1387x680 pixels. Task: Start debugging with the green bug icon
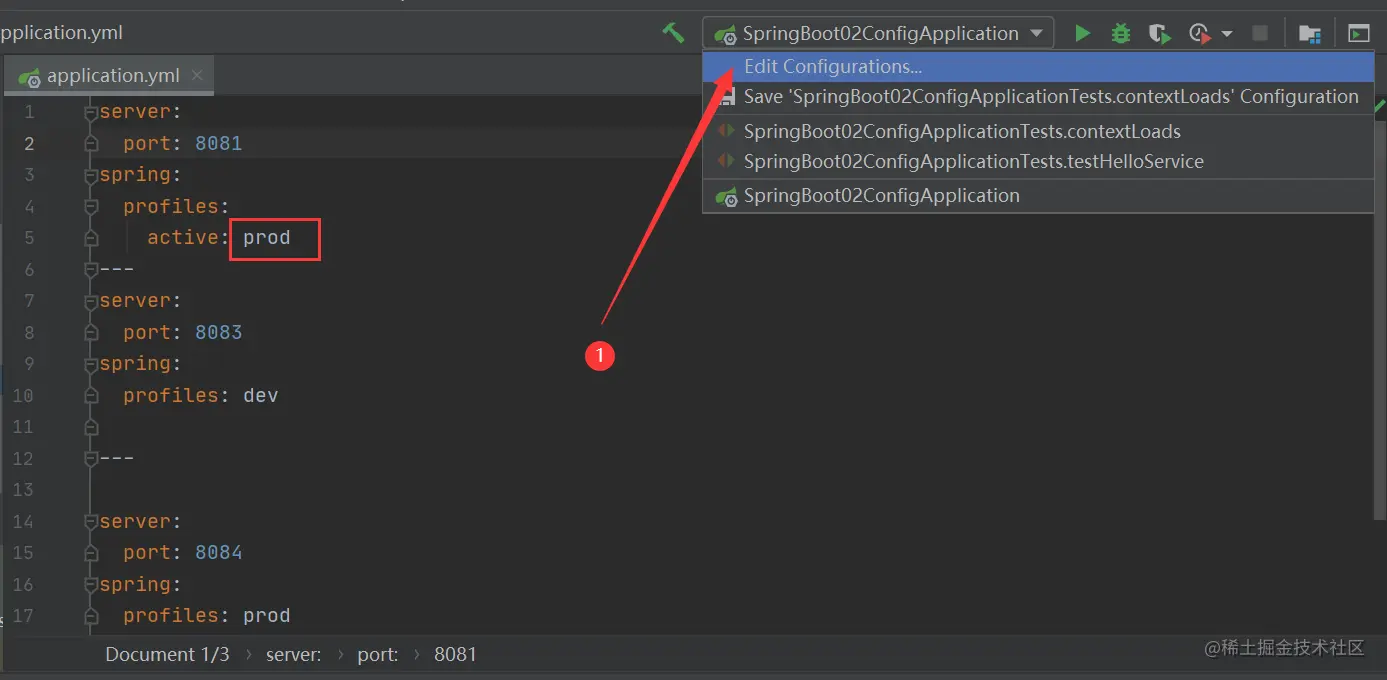(1121, 33)
